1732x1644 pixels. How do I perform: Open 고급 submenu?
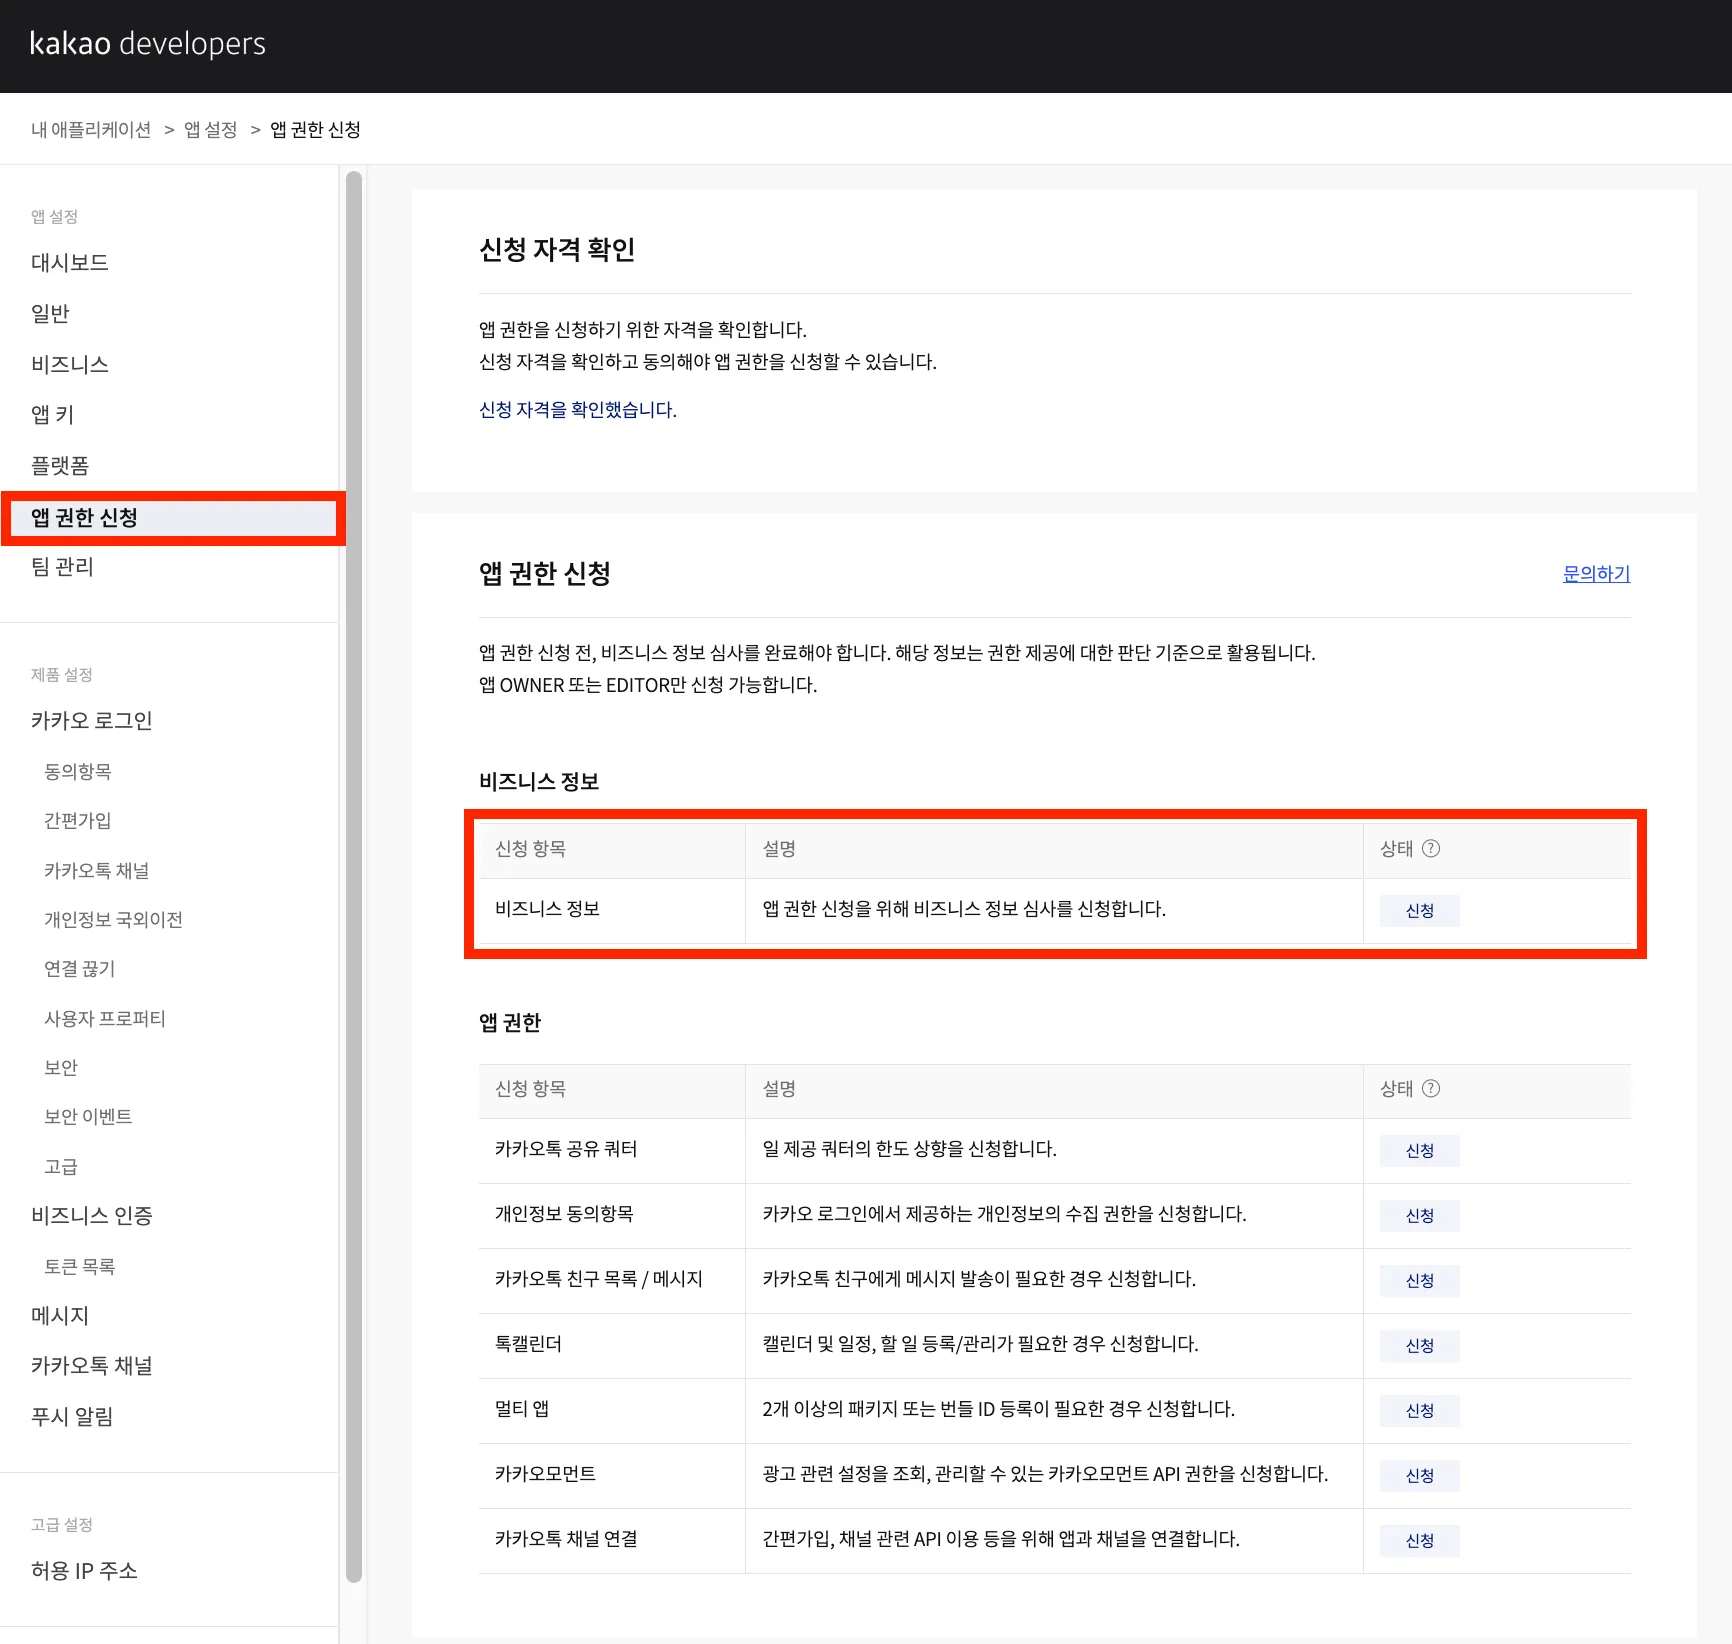click(61, 1166)
